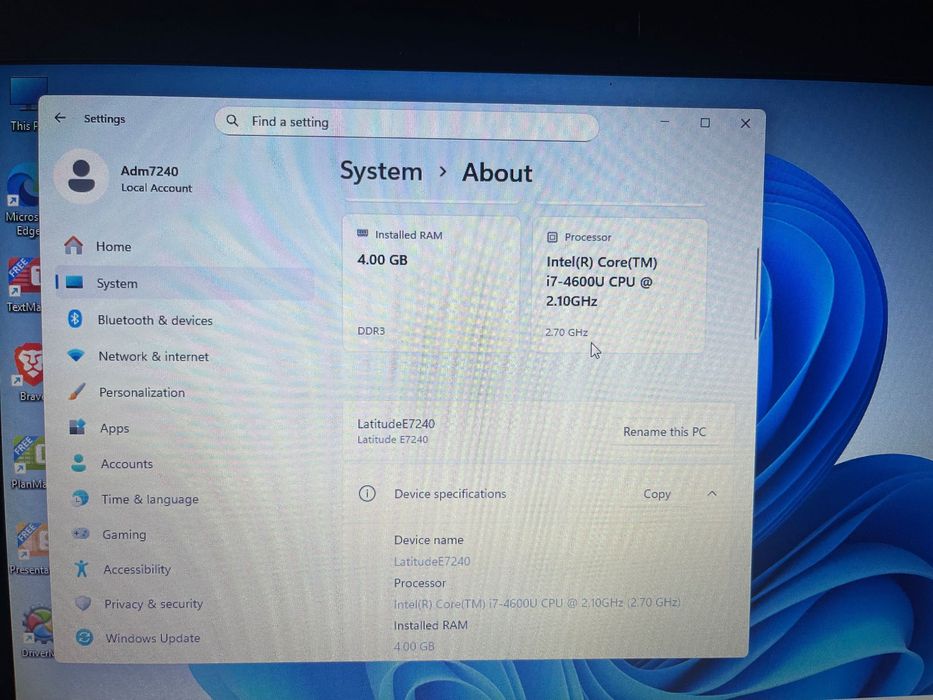Image resolution: width=933 pixels, height=700 pixels.
Task: Minimize the Settings window
Action: point(665,121)
